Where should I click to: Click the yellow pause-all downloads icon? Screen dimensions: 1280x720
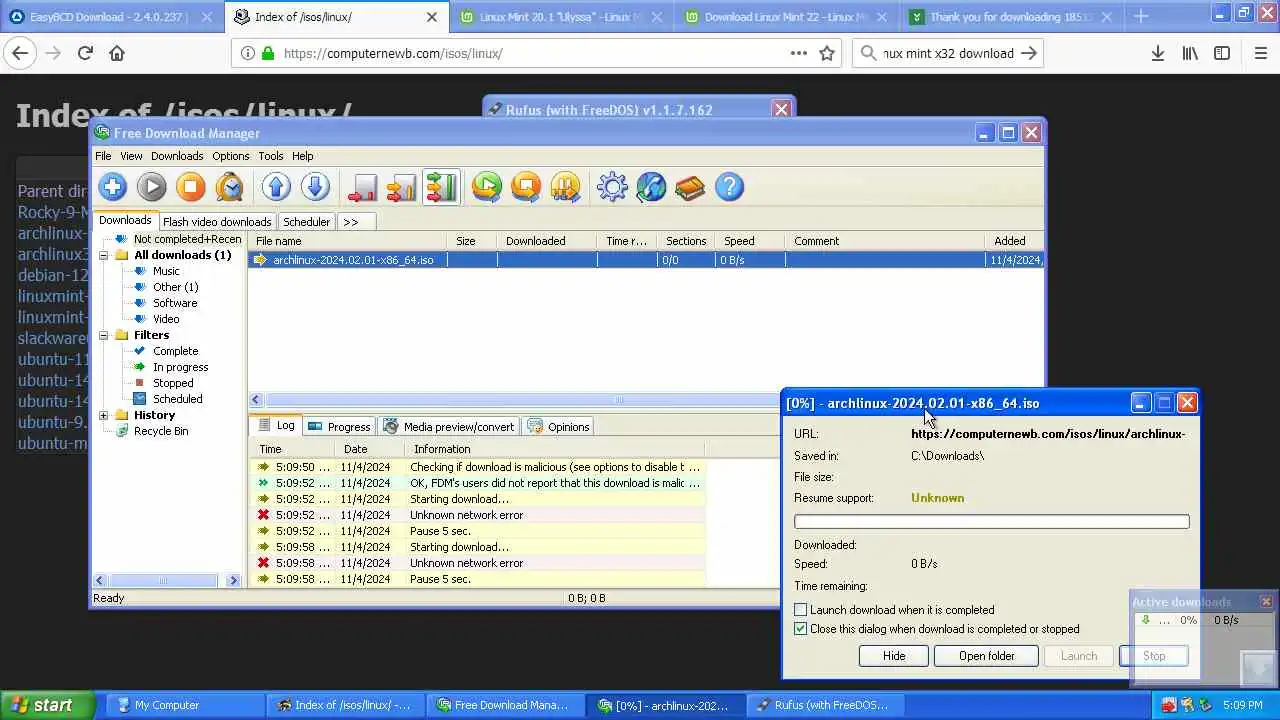click(x=565, y=187)
